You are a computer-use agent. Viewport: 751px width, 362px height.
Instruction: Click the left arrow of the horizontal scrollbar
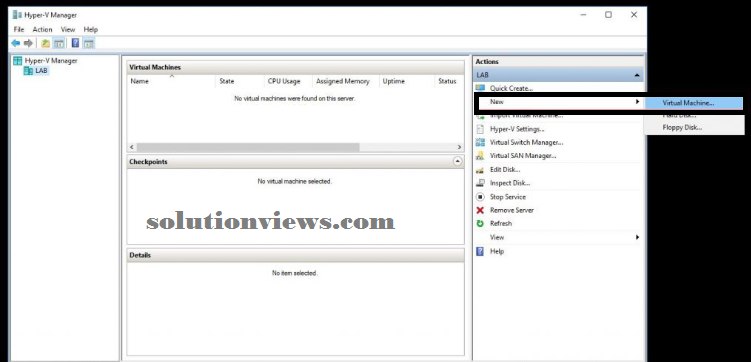132,147
